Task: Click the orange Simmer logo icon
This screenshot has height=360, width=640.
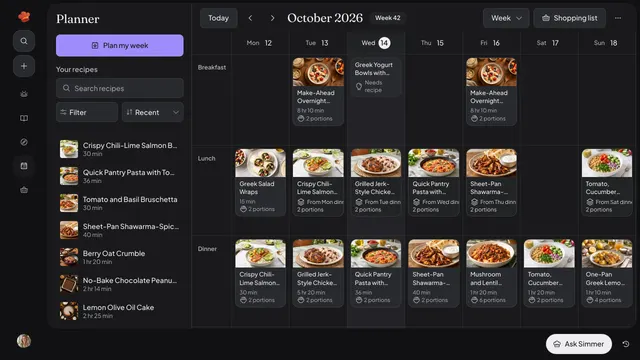Action: click(x=24, y=17)
